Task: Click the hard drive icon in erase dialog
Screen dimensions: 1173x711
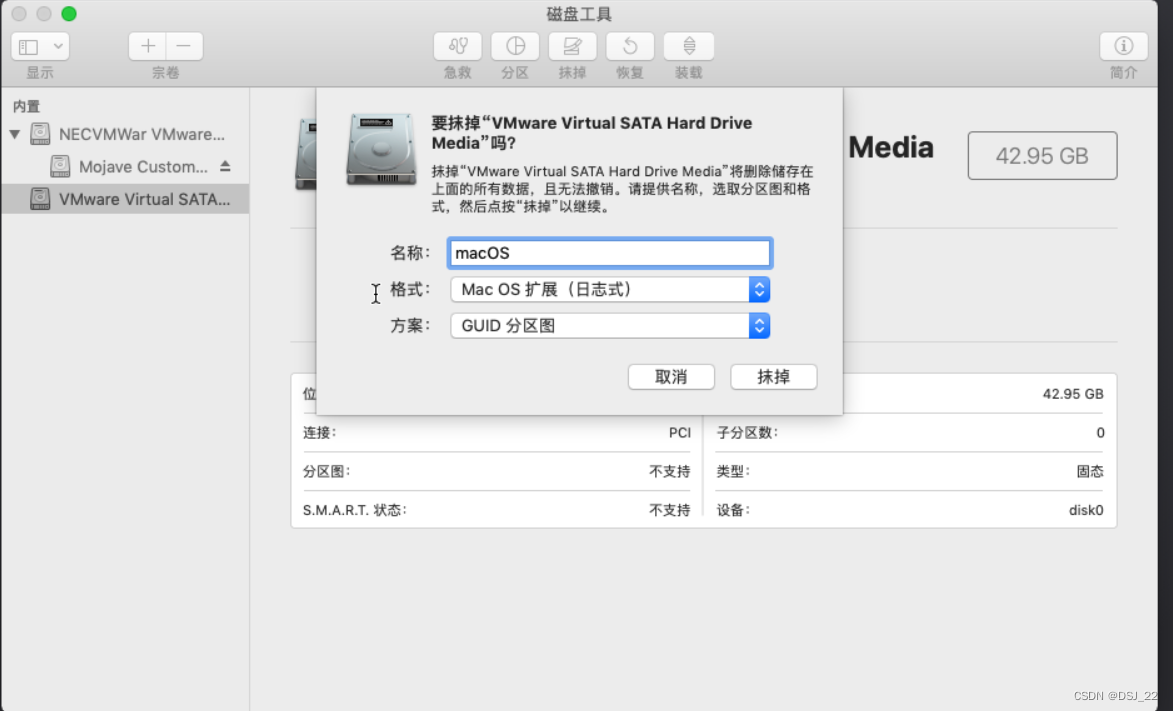Action: (x=381, y=148)
